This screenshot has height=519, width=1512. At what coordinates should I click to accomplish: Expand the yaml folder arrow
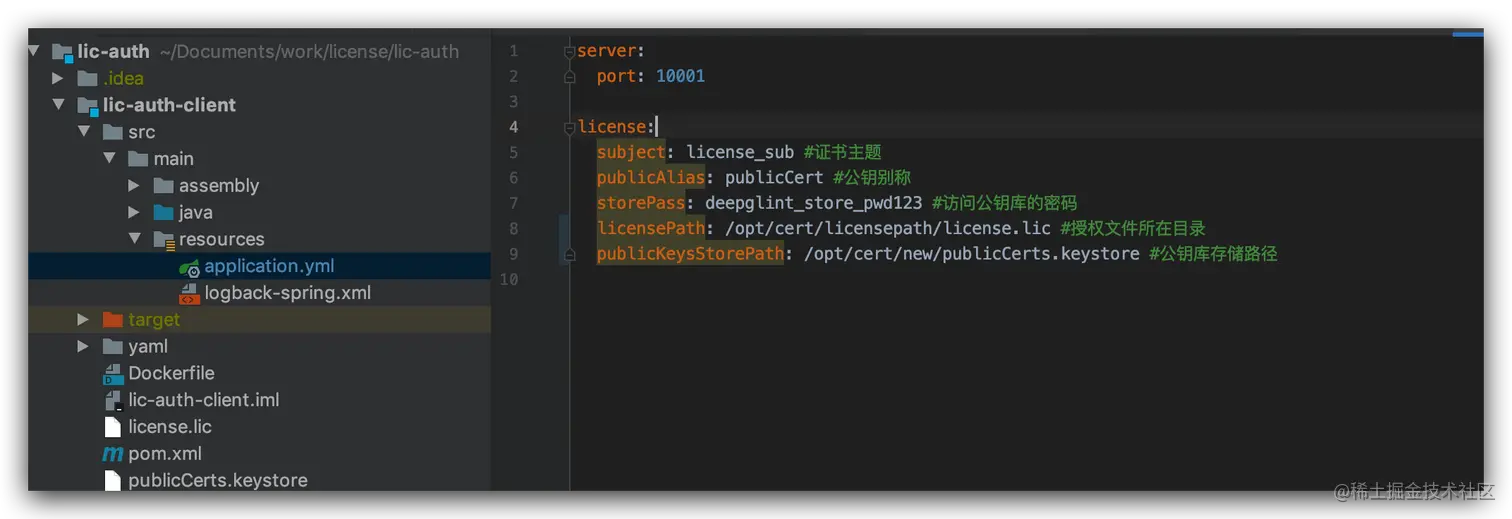(x=83, y=346)
